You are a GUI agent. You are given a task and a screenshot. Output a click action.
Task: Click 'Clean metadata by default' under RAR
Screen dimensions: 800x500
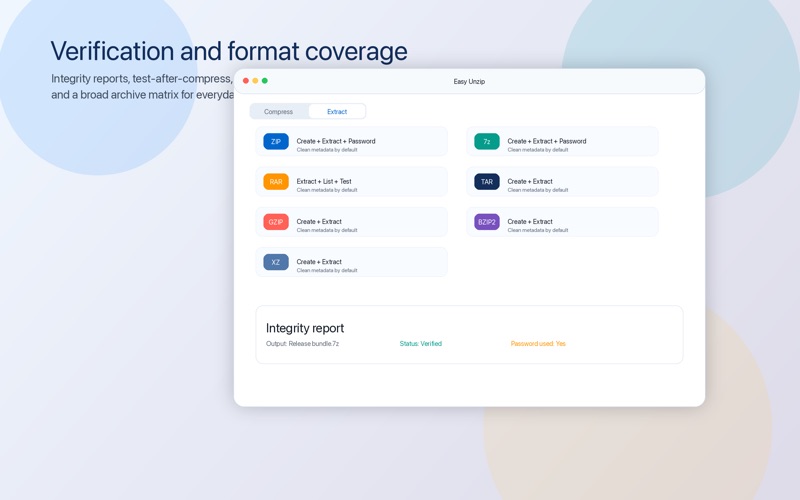coord(327,190)
